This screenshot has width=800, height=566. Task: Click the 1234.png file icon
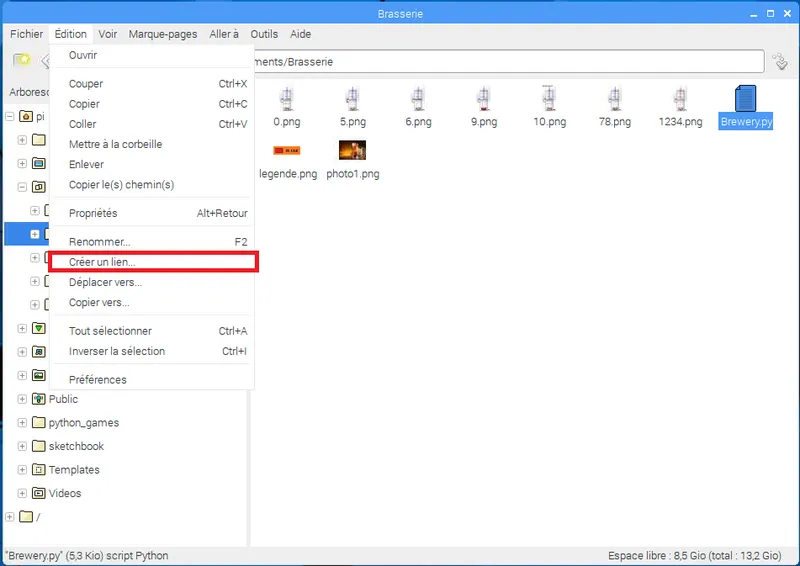pyautogui.click(x=679, y=100)
